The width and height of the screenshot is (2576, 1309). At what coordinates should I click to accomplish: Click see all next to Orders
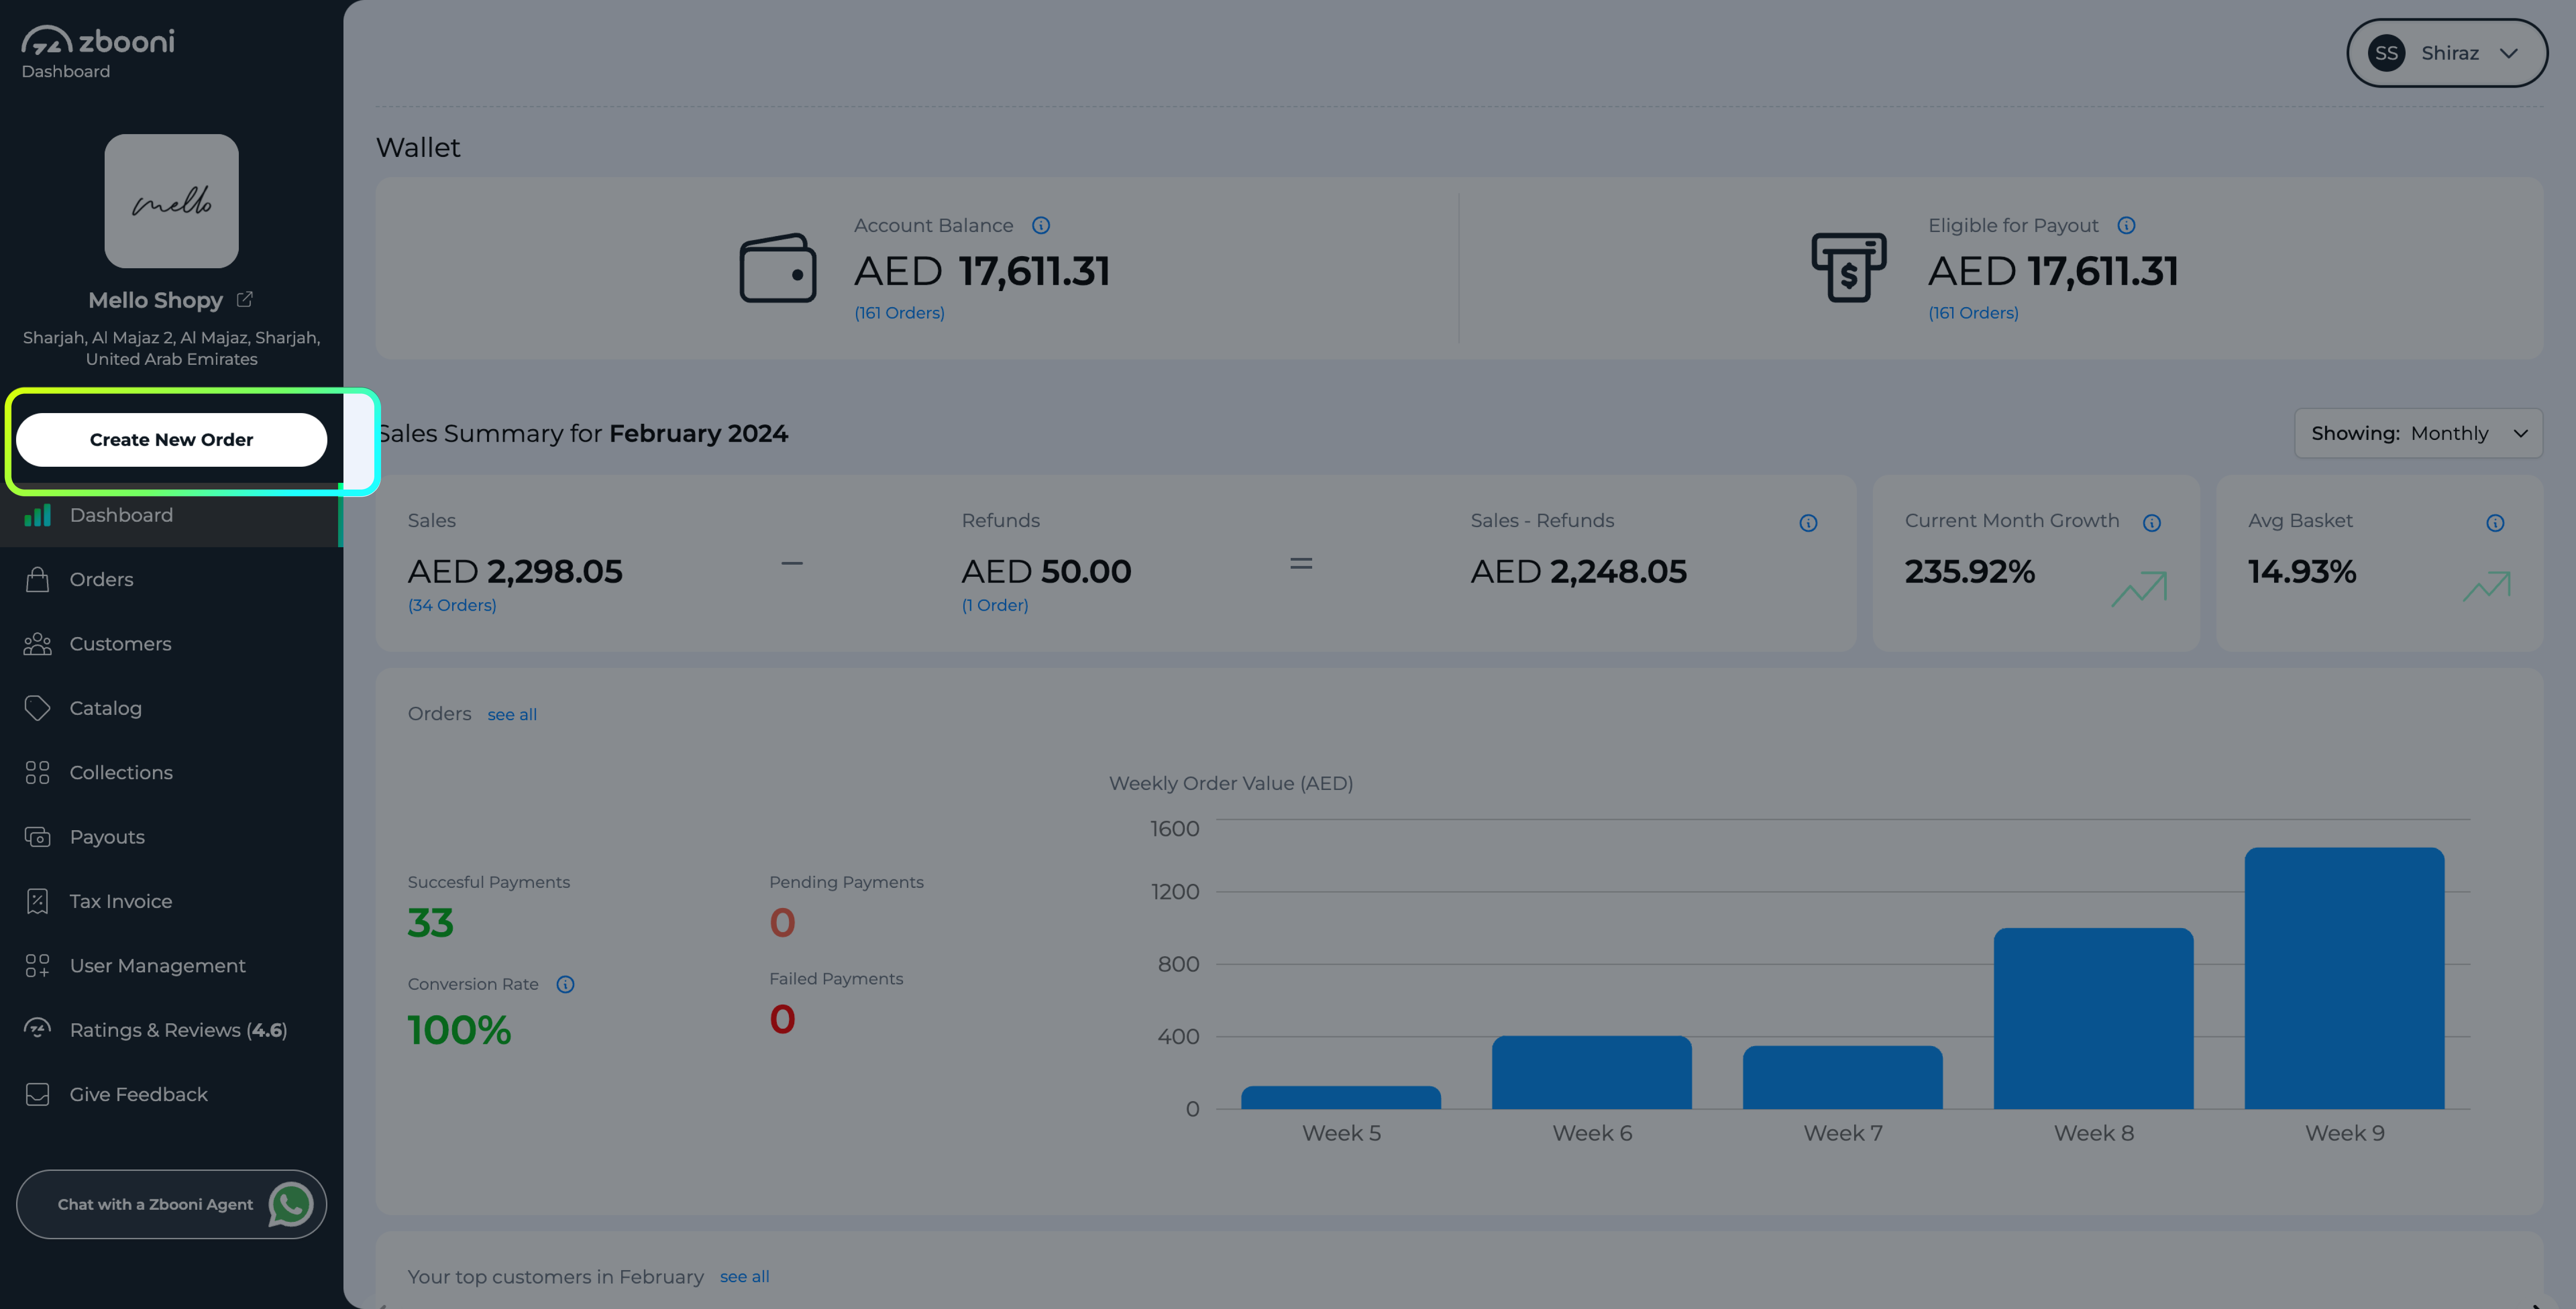512,714
